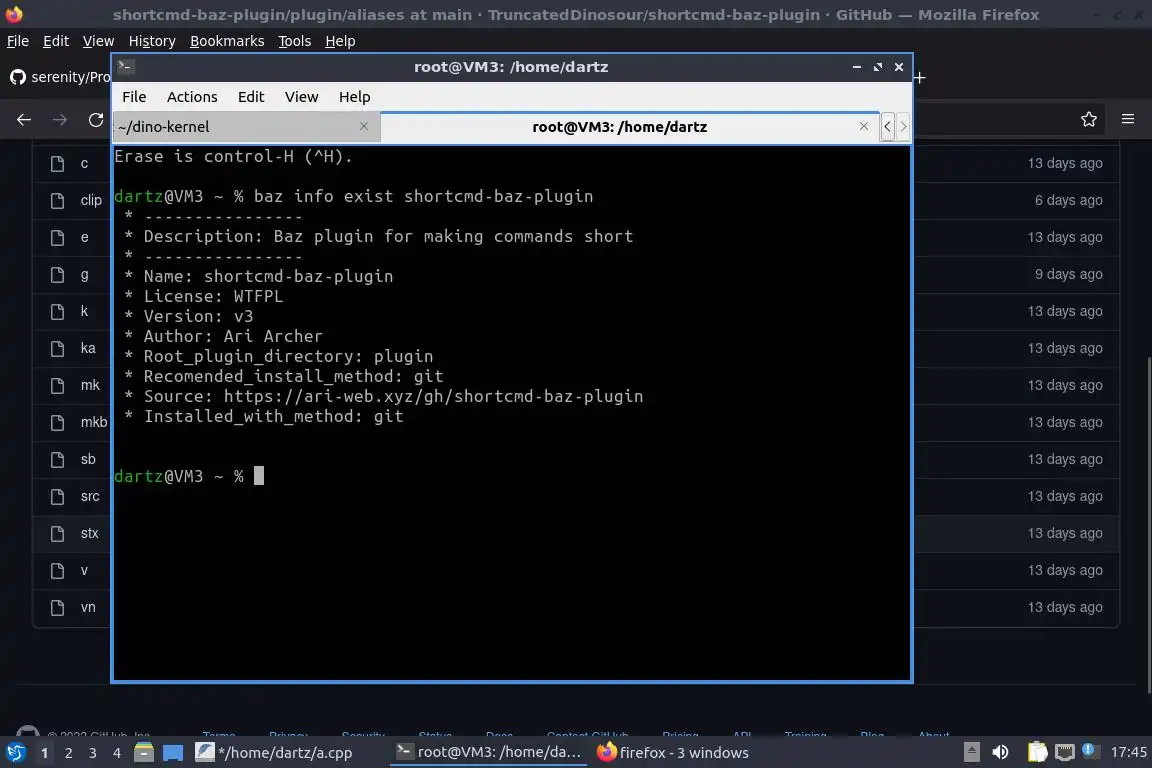Viewport: 1152px width, 768px height.
Task: Open the ka file
Action: (x=88, y=348)
